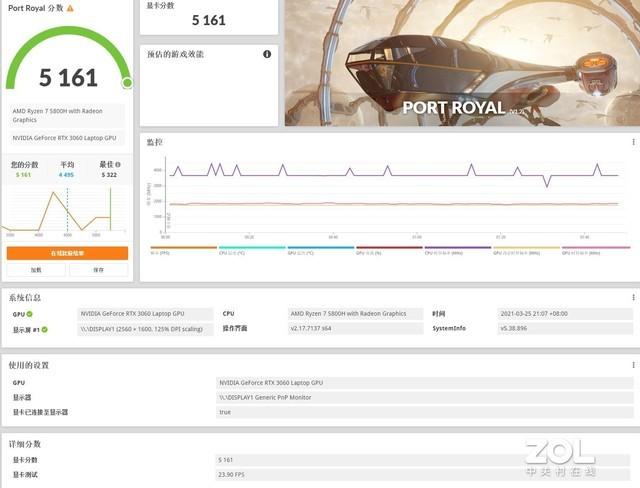Select 'NVIDIA GeForce RTX 3060 Laptop GPU' under gauge
This screenshot has height=488, width=640.
coord(67,138)
